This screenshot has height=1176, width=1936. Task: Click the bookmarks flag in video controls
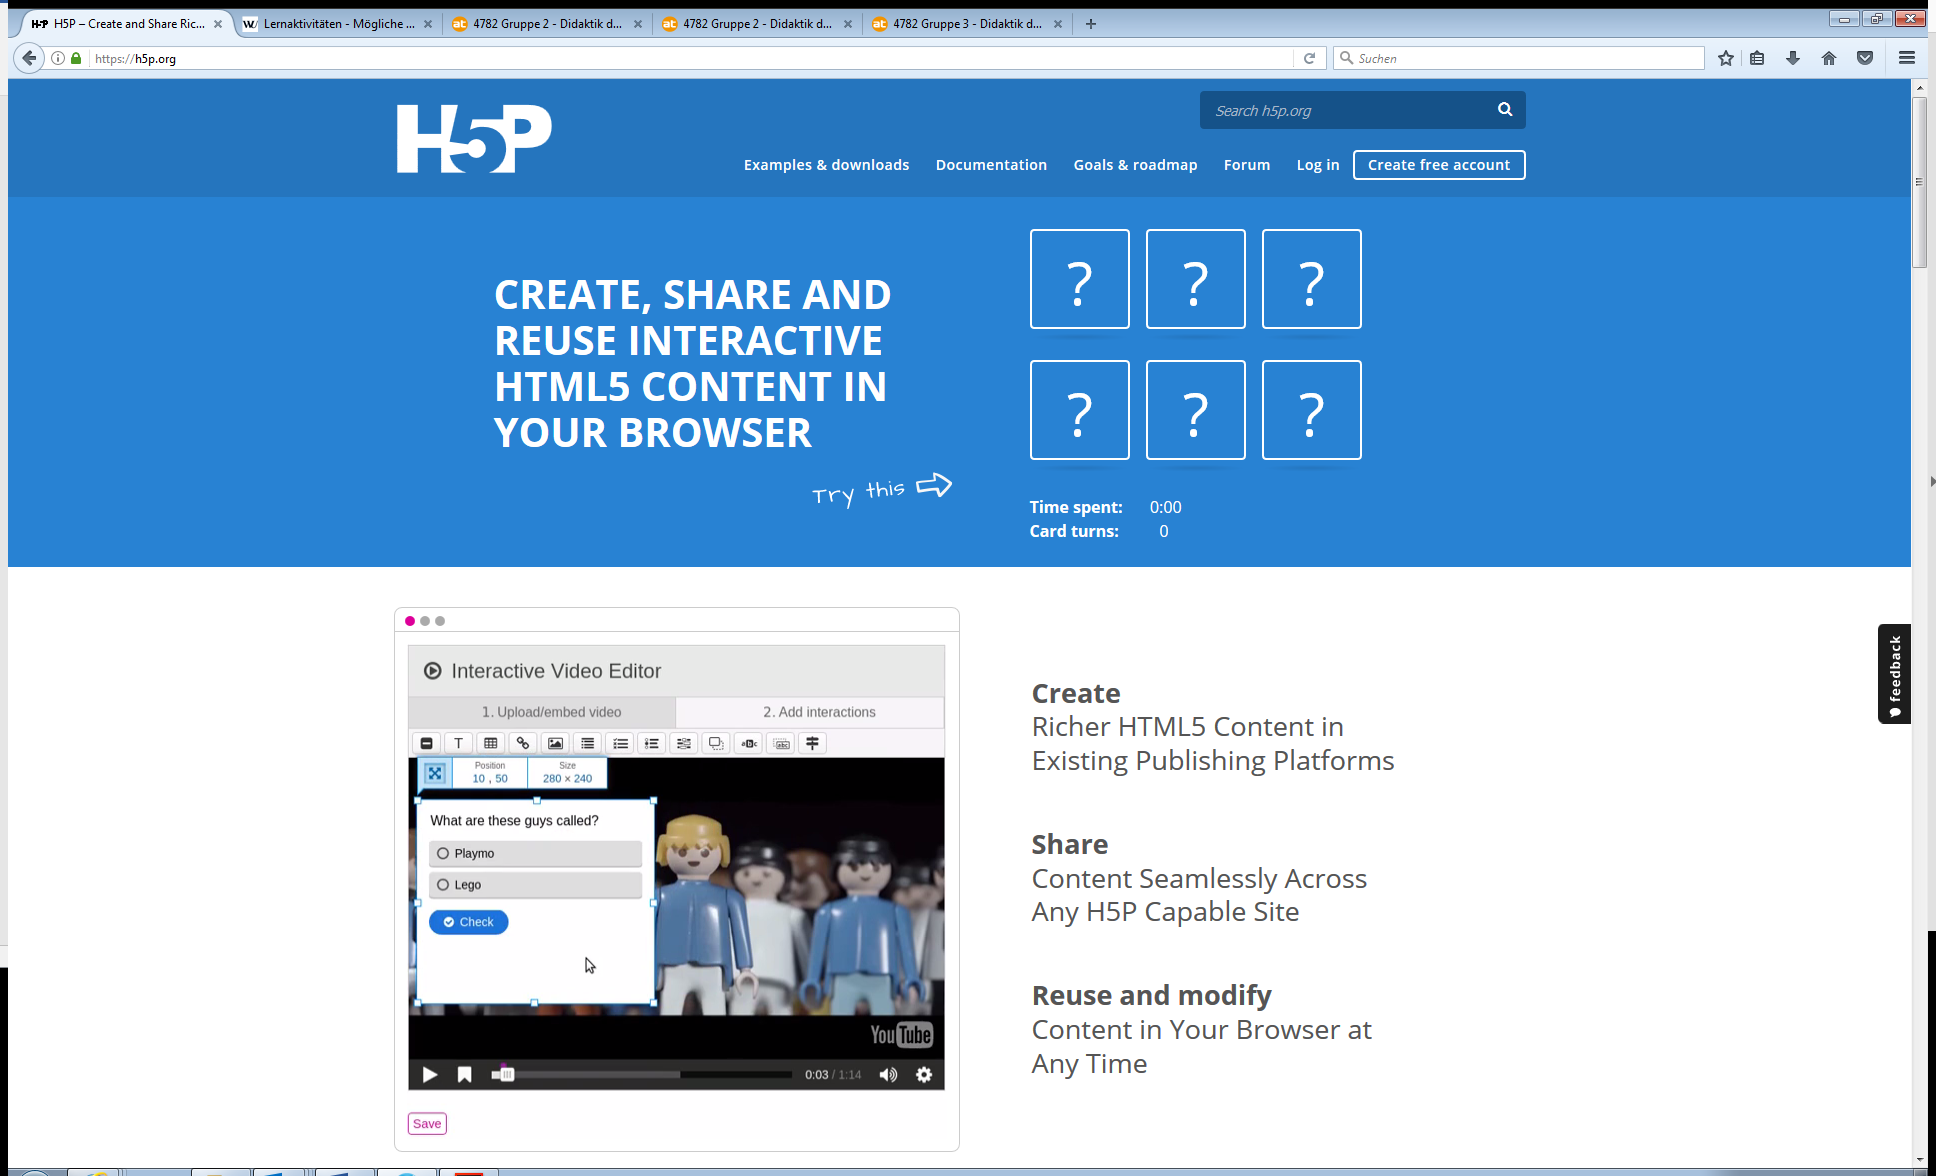[x=464, y=1075]
